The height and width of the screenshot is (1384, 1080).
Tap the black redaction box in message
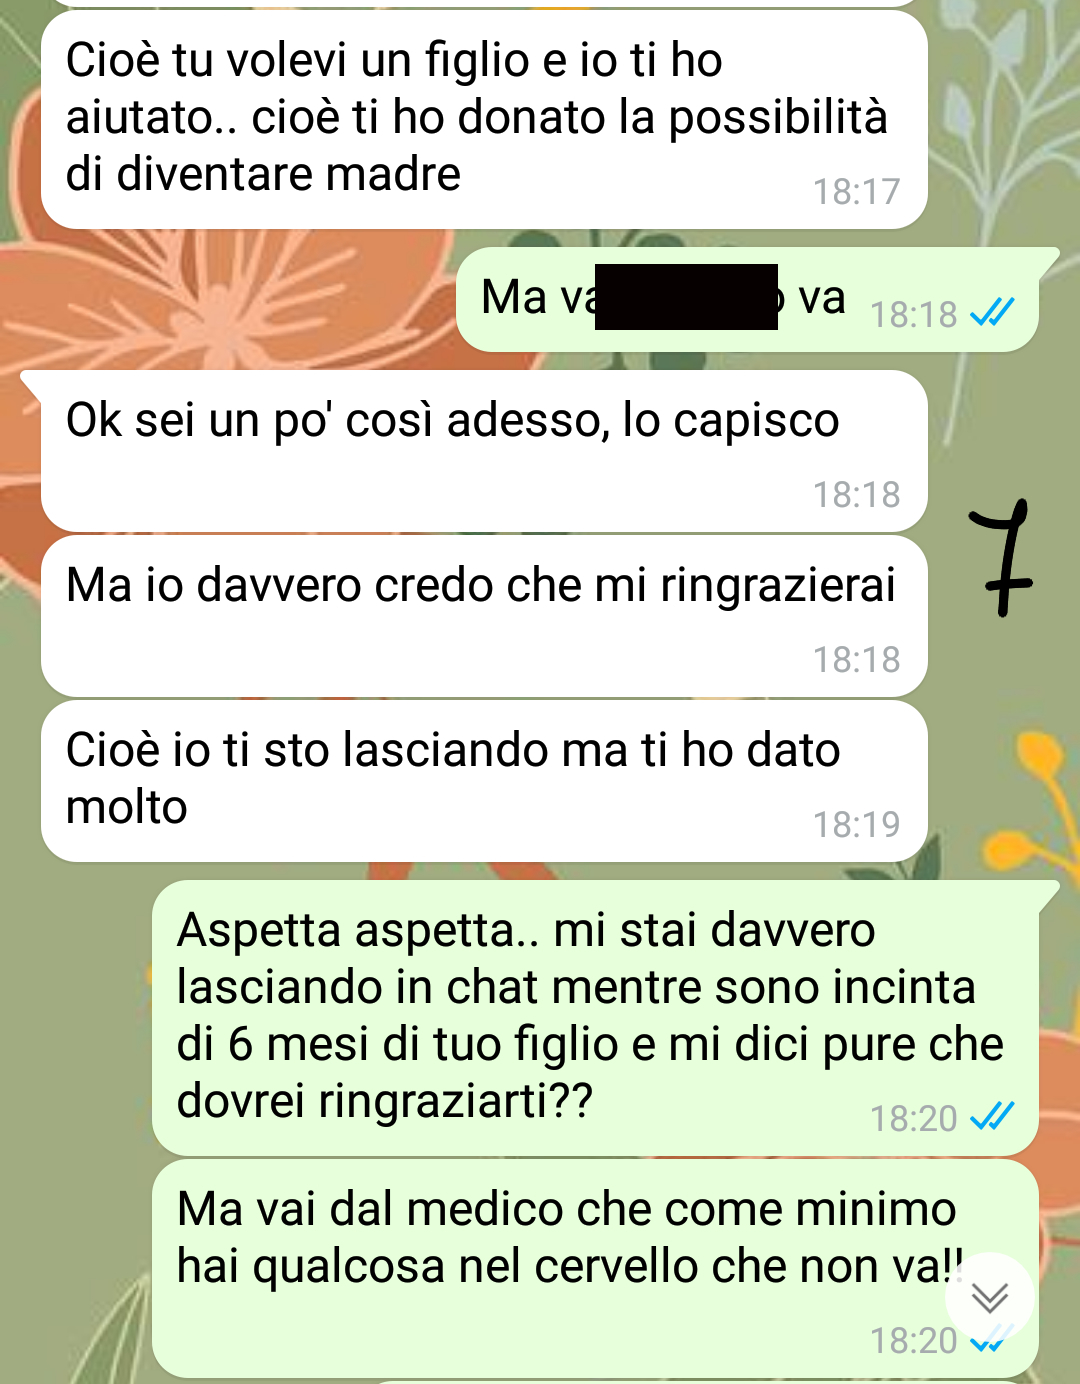point(686,296)
